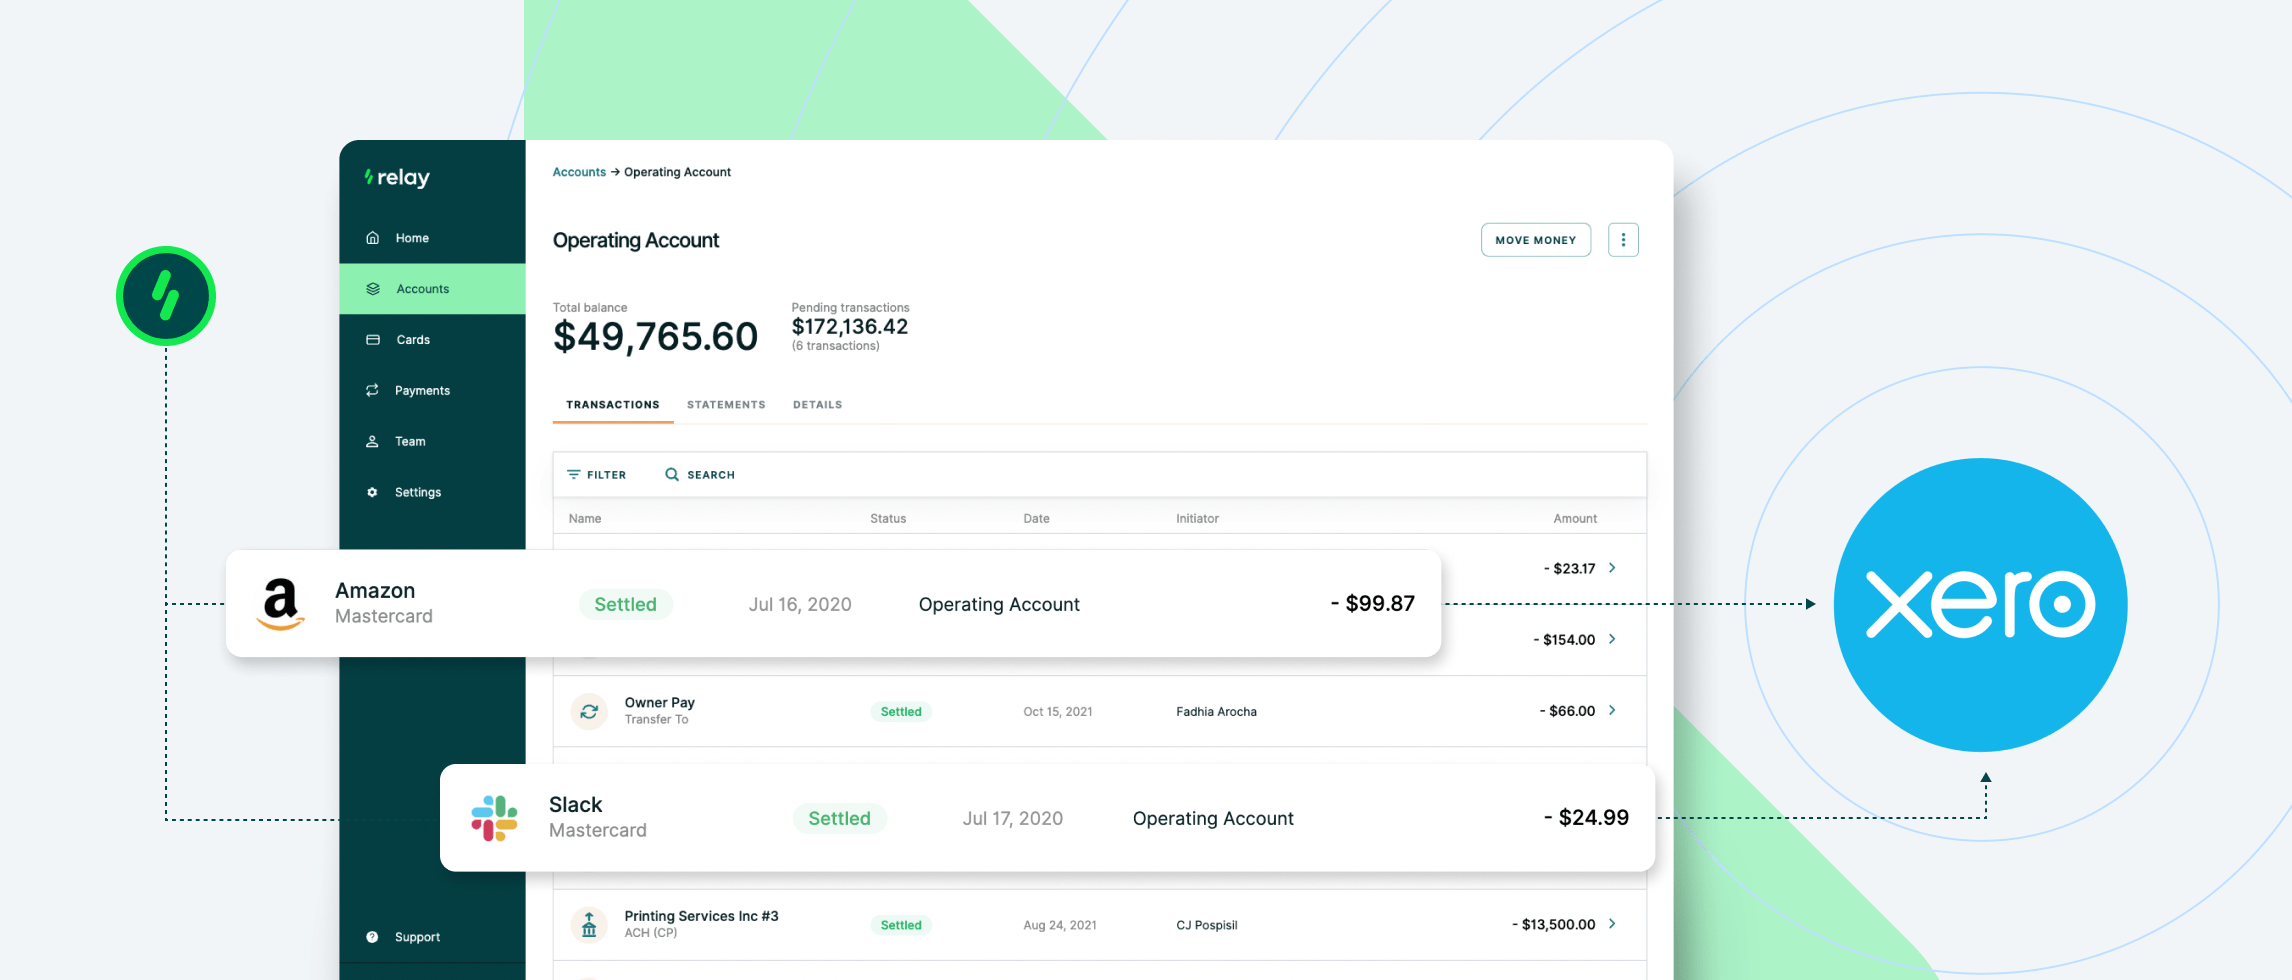Click the Amount column header
Viewport: 2292px width, 980px height.
(1575, 519)
